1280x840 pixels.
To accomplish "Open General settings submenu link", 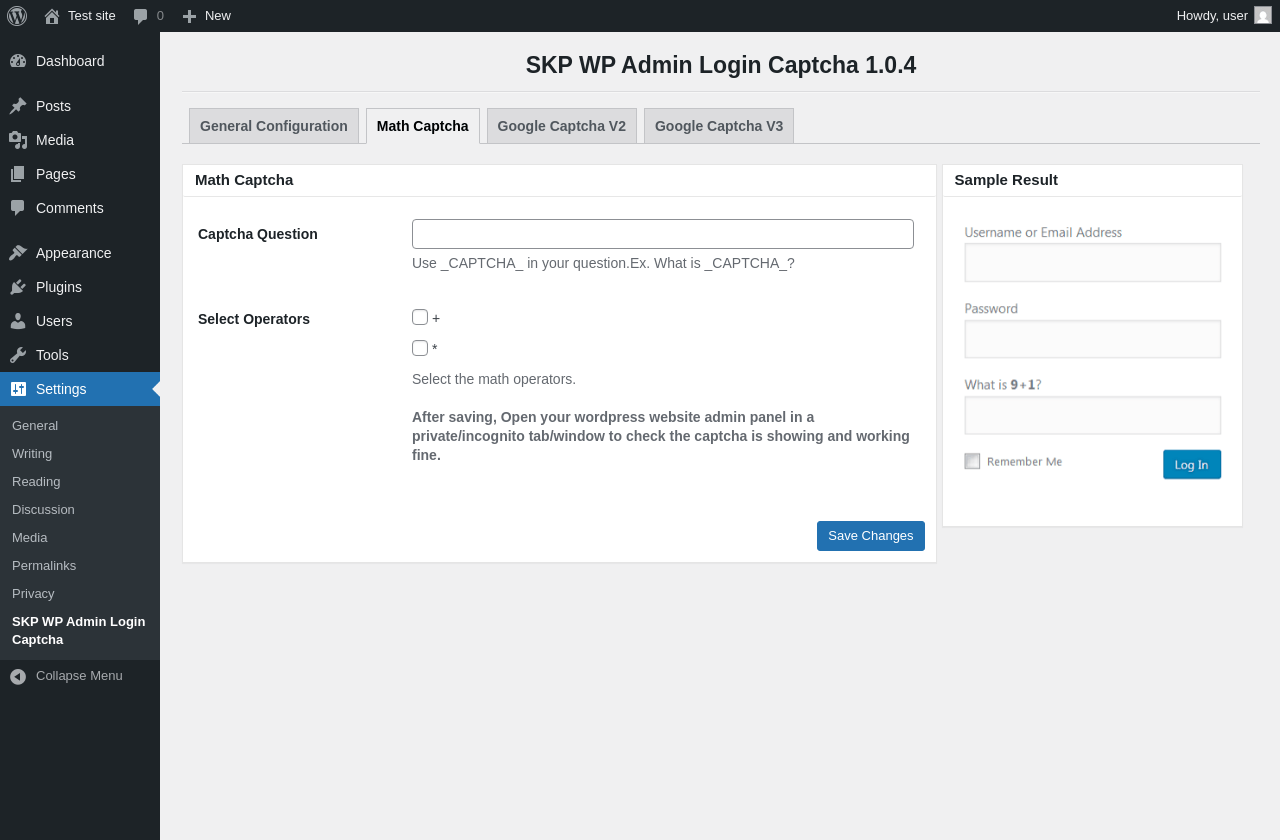I will coord(35,426).
